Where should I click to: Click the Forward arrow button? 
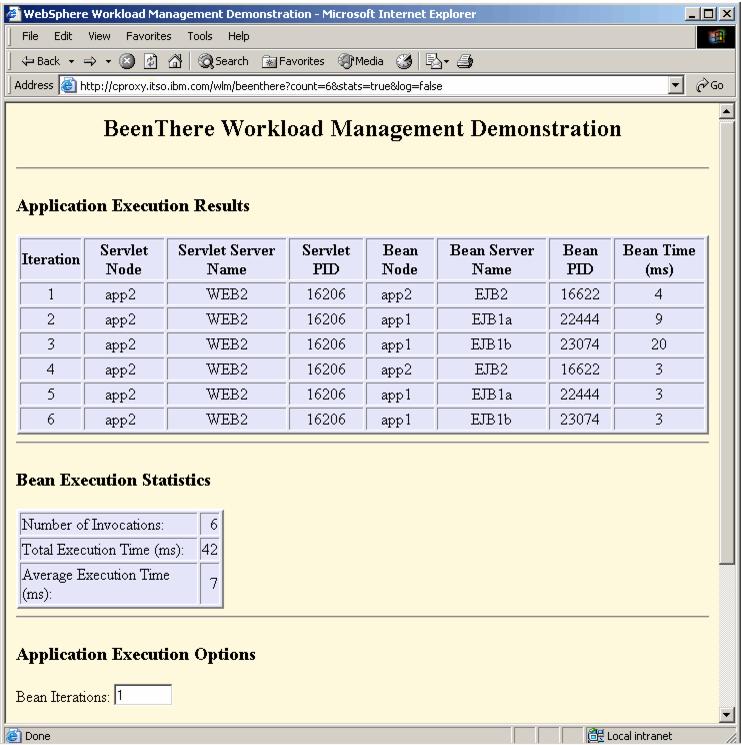point(90,61)
